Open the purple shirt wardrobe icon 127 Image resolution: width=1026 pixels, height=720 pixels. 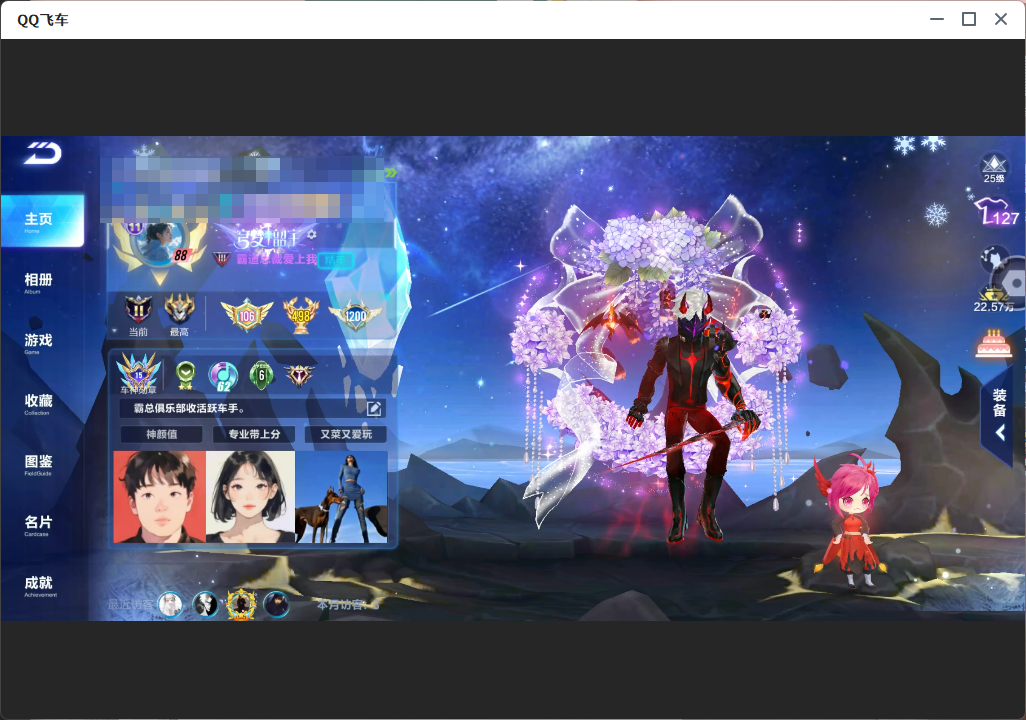click(997, 213)
